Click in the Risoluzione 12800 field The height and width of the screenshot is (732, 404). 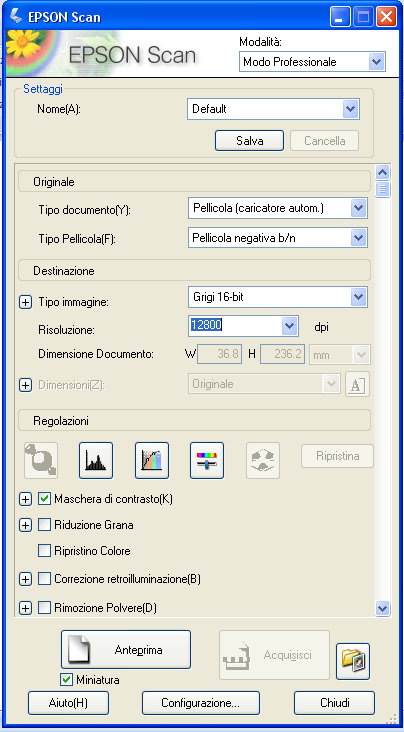pos(235,325)
